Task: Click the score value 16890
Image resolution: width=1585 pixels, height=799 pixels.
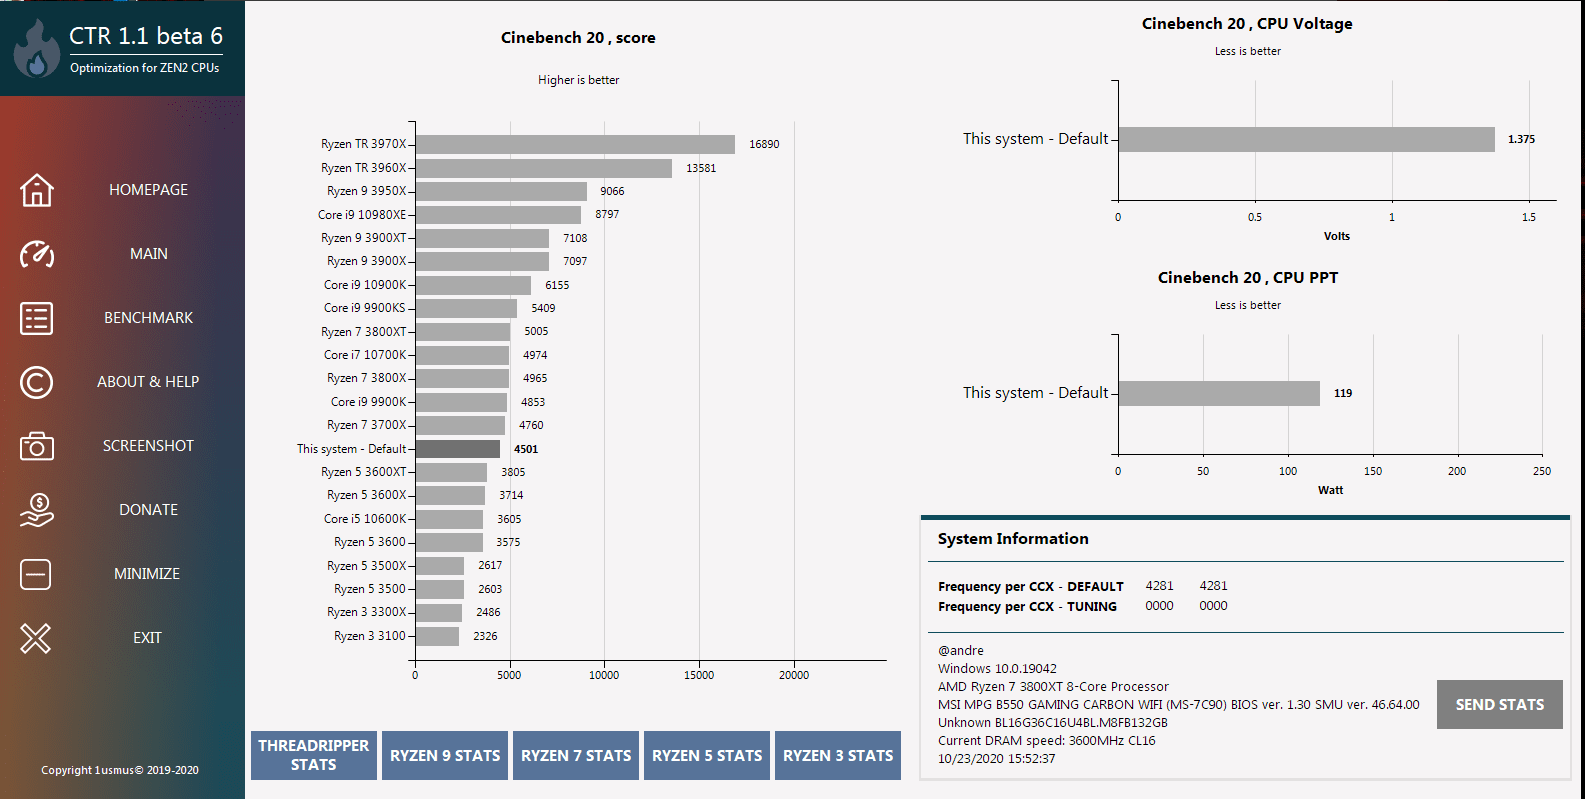Action: tap(764, 144)
